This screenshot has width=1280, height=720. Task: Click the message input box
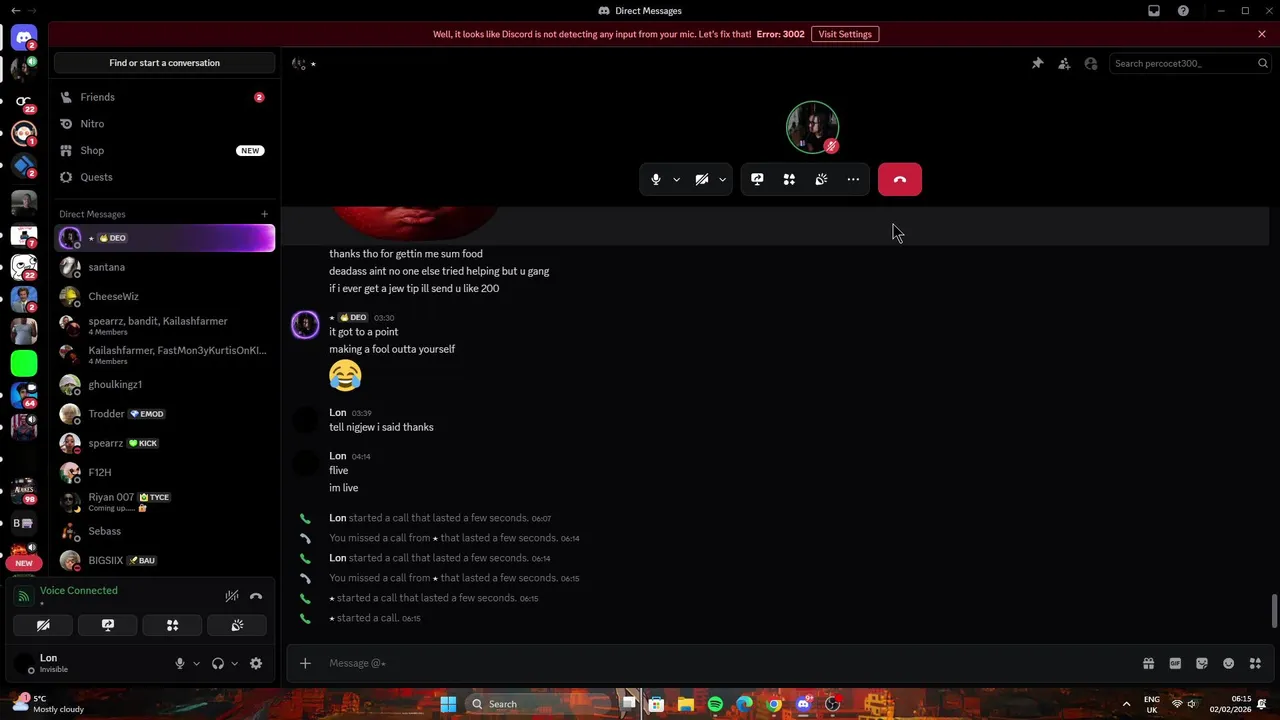(730, 663)
